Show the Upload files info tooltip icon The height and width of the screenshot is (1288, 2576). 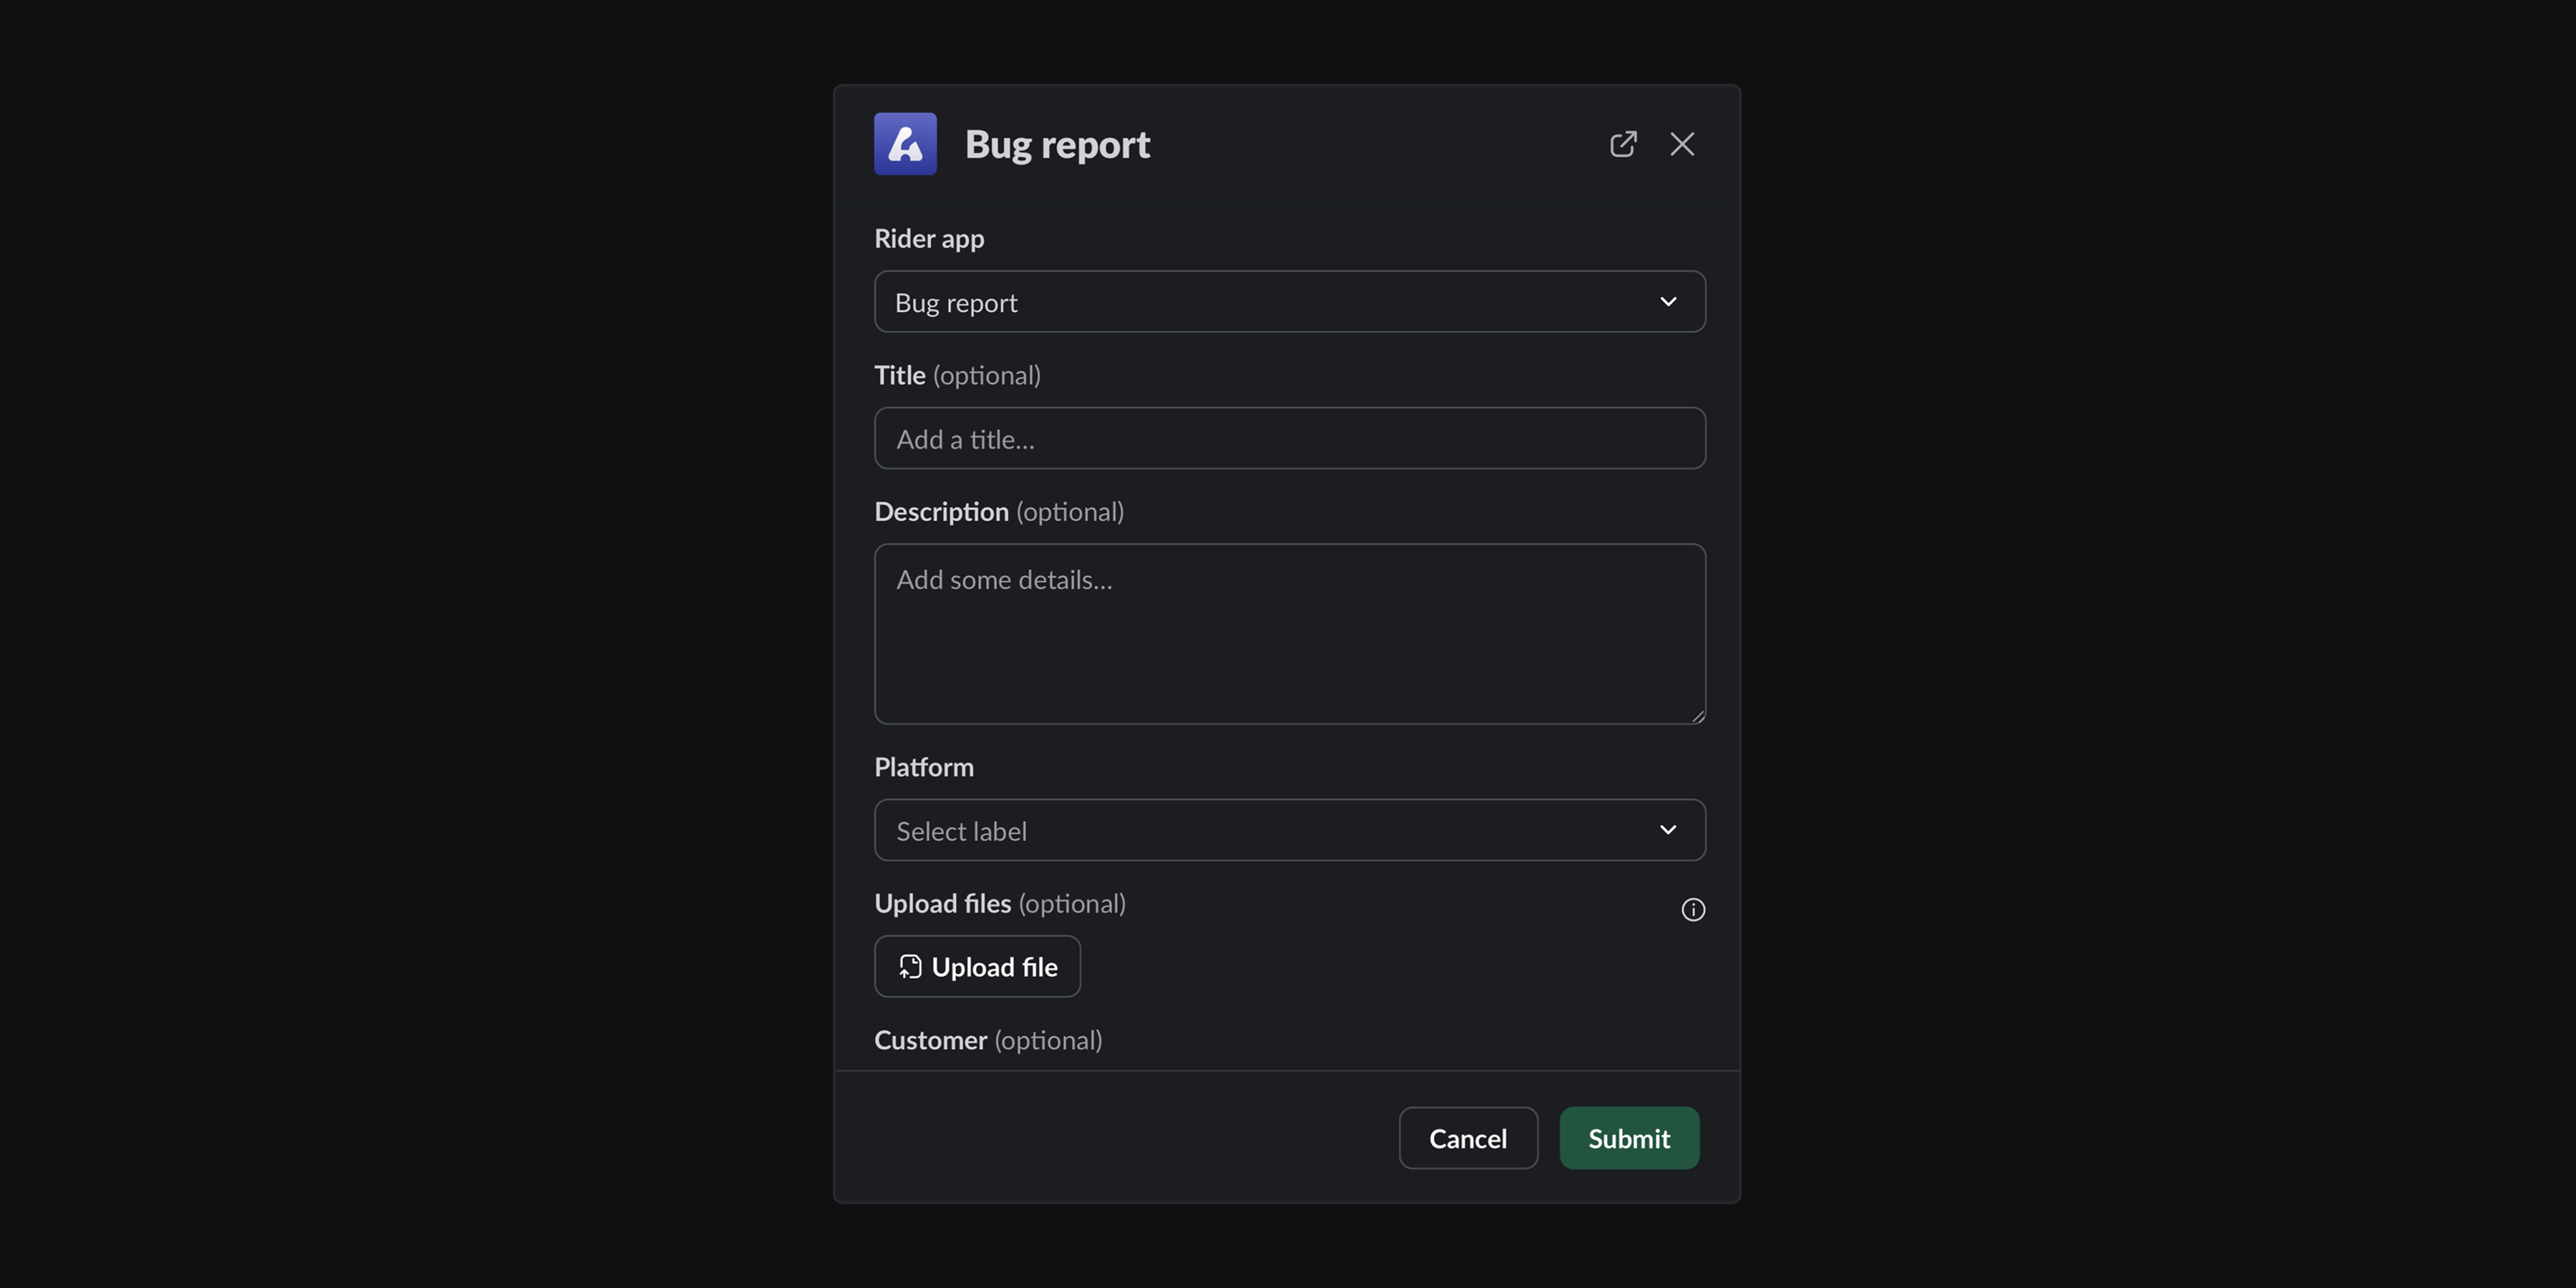click(1692, 910)
